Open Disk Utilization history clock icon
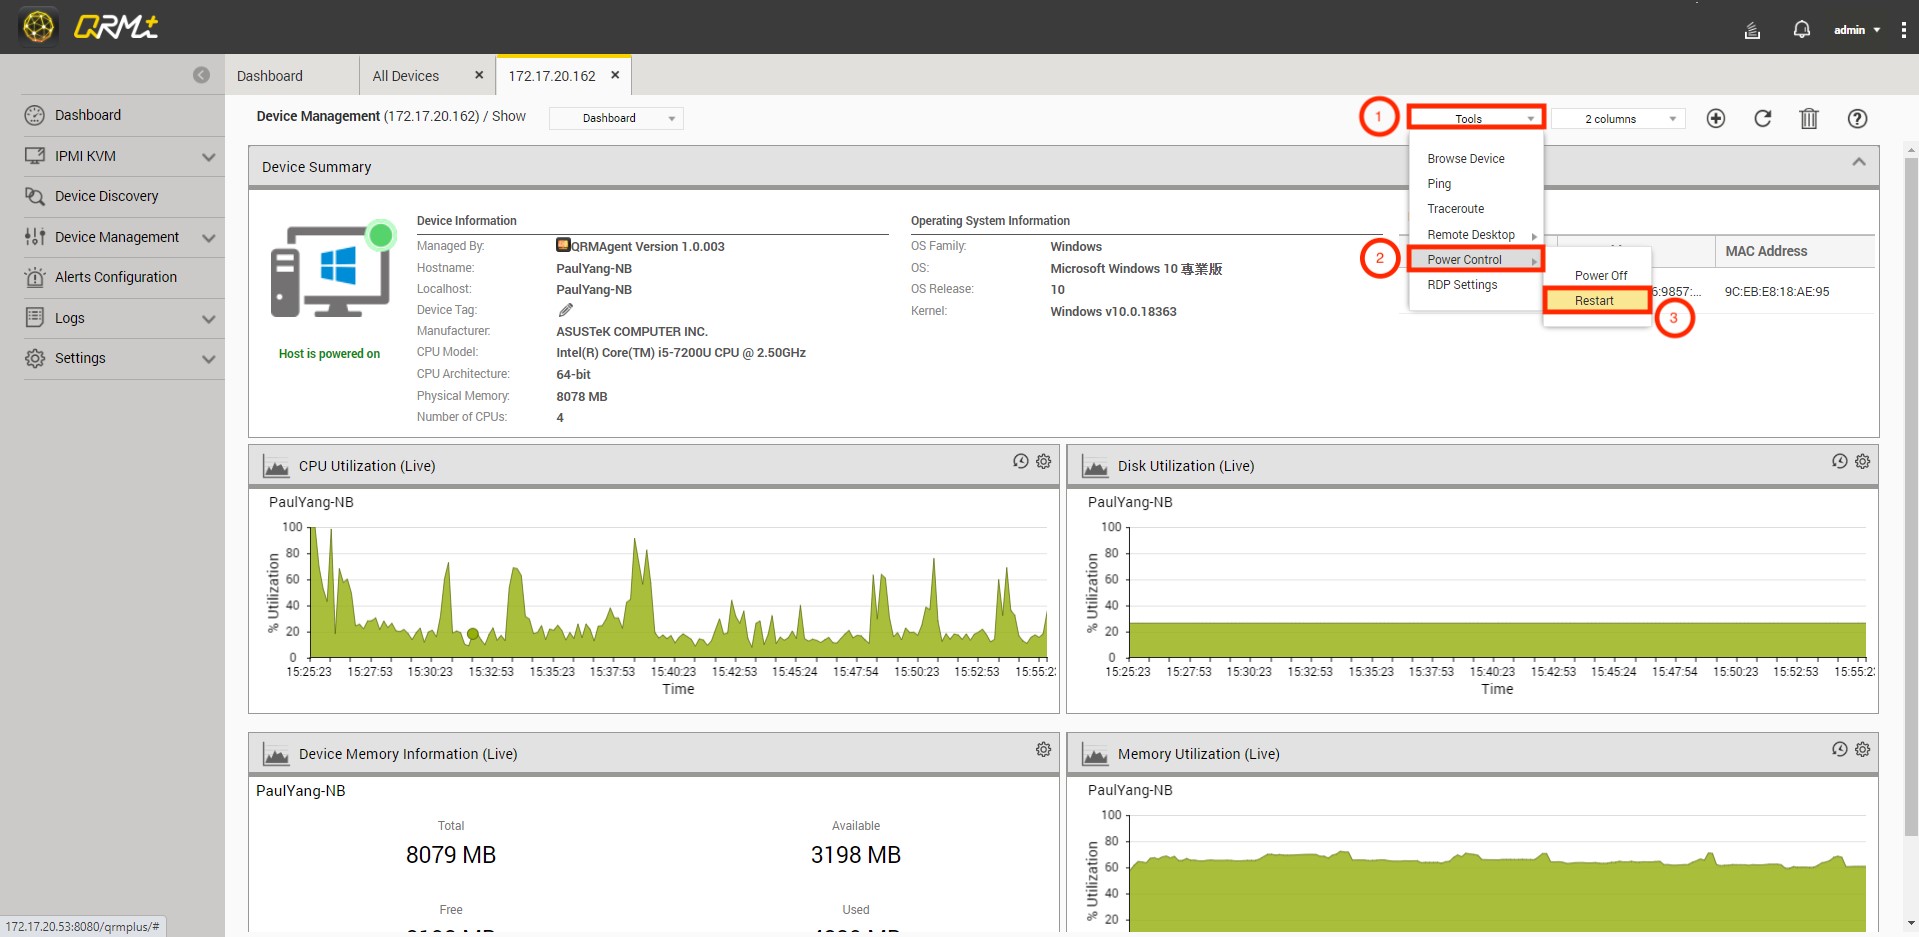The height and width of the screenshot is (937, 1919). pyautogui.click(x=1838, y=461)
